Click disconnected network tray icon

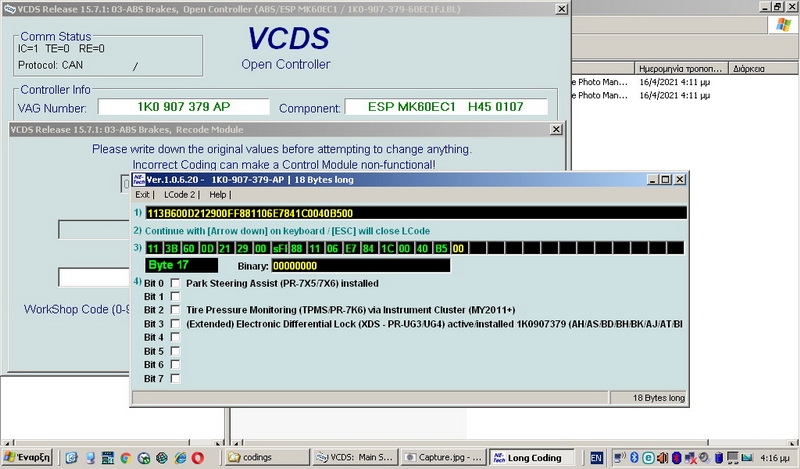tap(691, 458)
